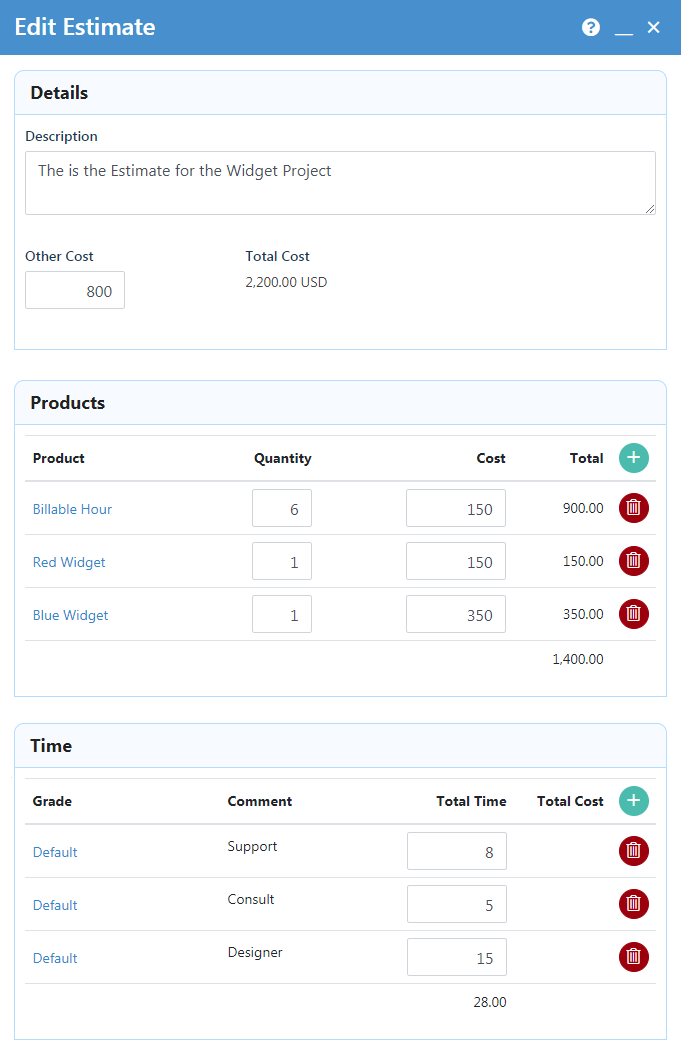This screenshot has width=681, height=1050.
Task: Open the Red Widget product link
Action: [69, 562]
